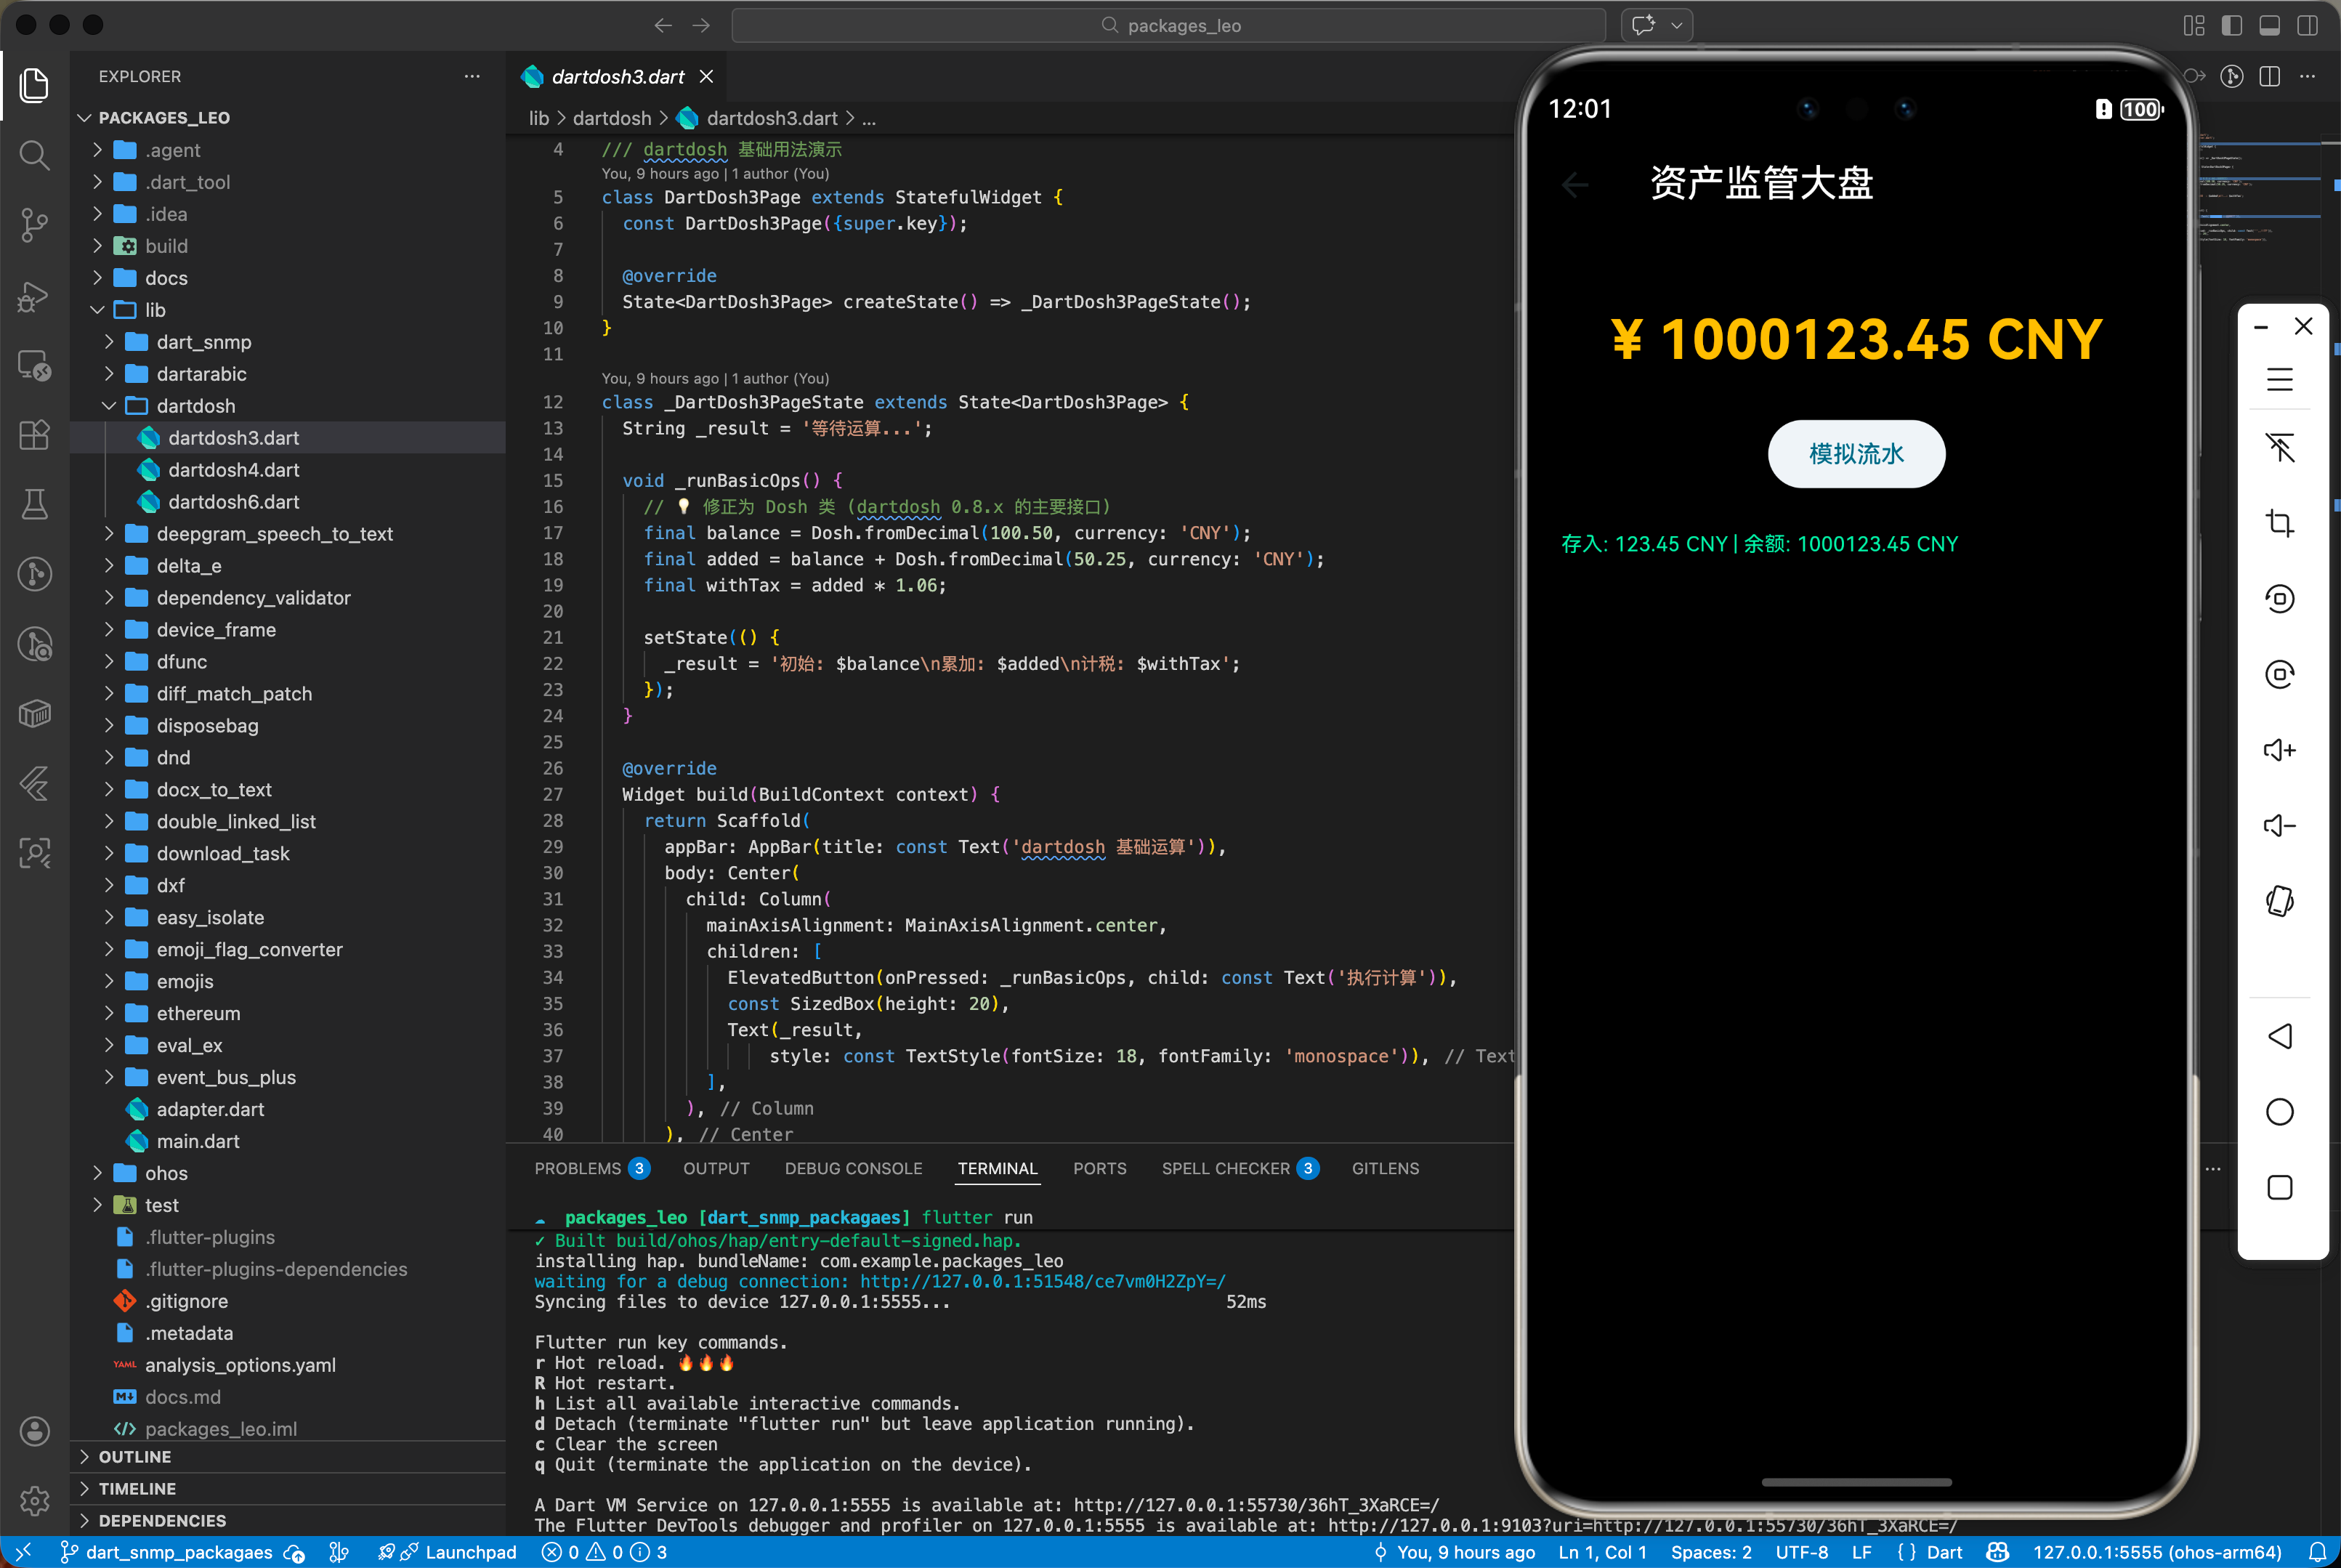The image size is (2341, 1568).
Task: Open dartdosh4.dart in the explorer
Action: point(233,470)
